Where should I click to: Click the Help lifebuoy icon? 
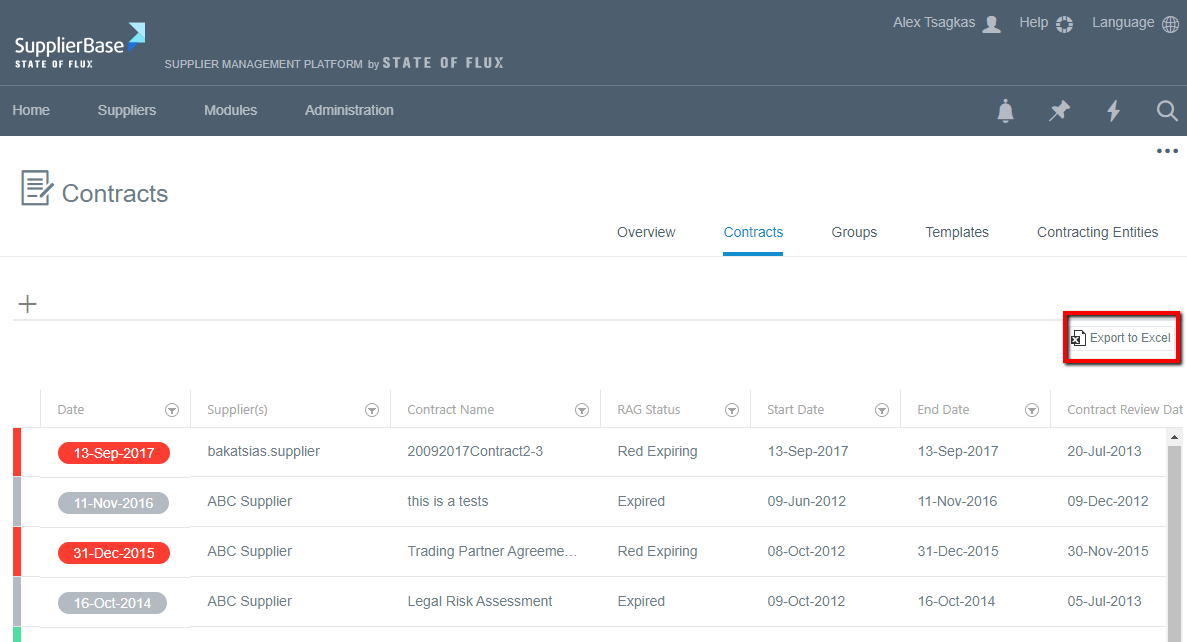1064,24
